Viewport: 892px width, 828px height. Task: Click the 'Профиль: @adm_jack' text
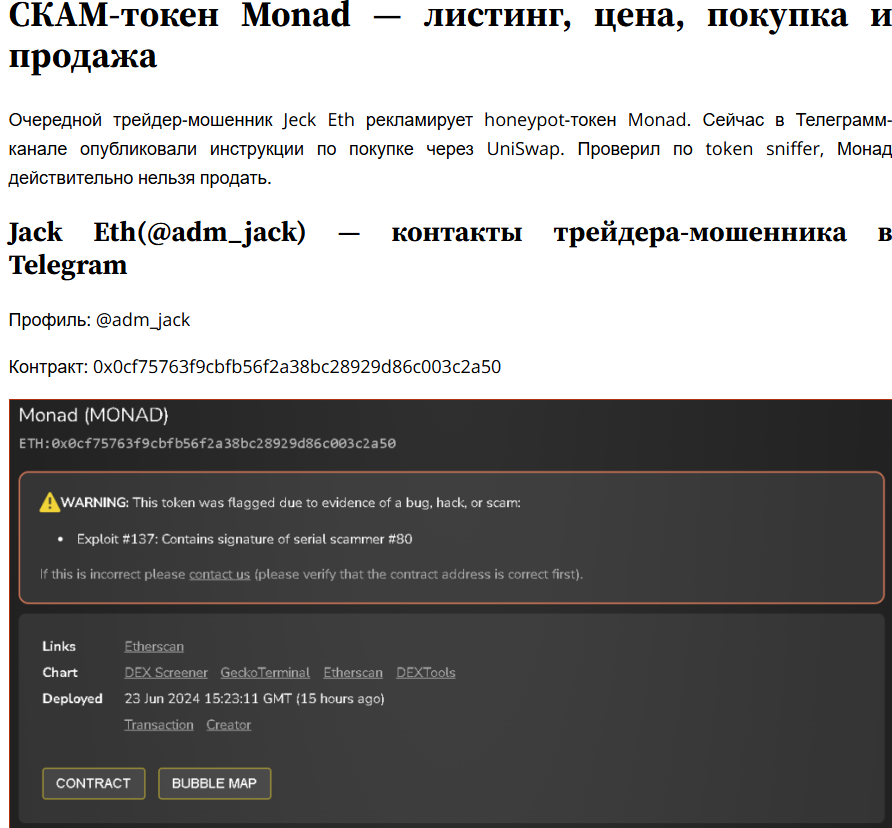click(99, 320)
